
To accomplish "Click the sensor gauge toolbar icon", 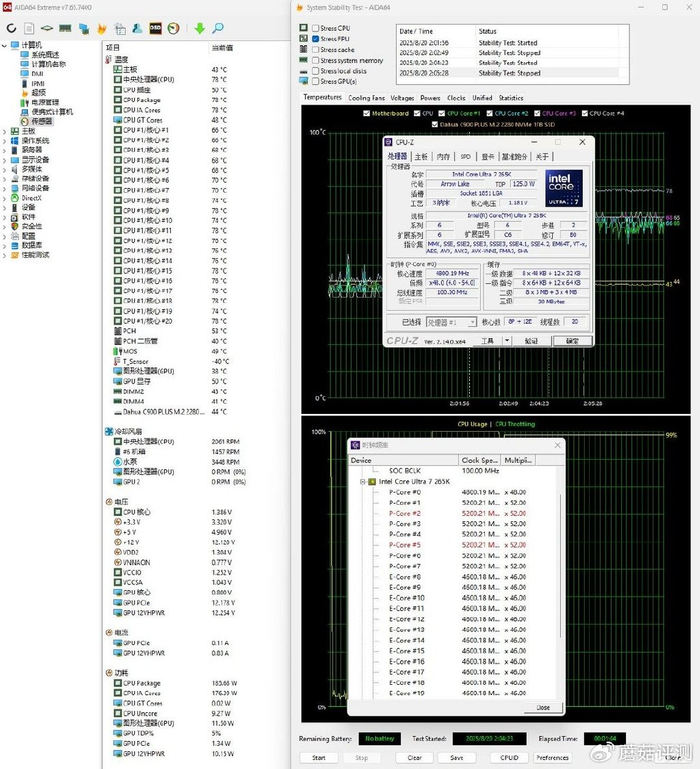I will tap(173, 28).
